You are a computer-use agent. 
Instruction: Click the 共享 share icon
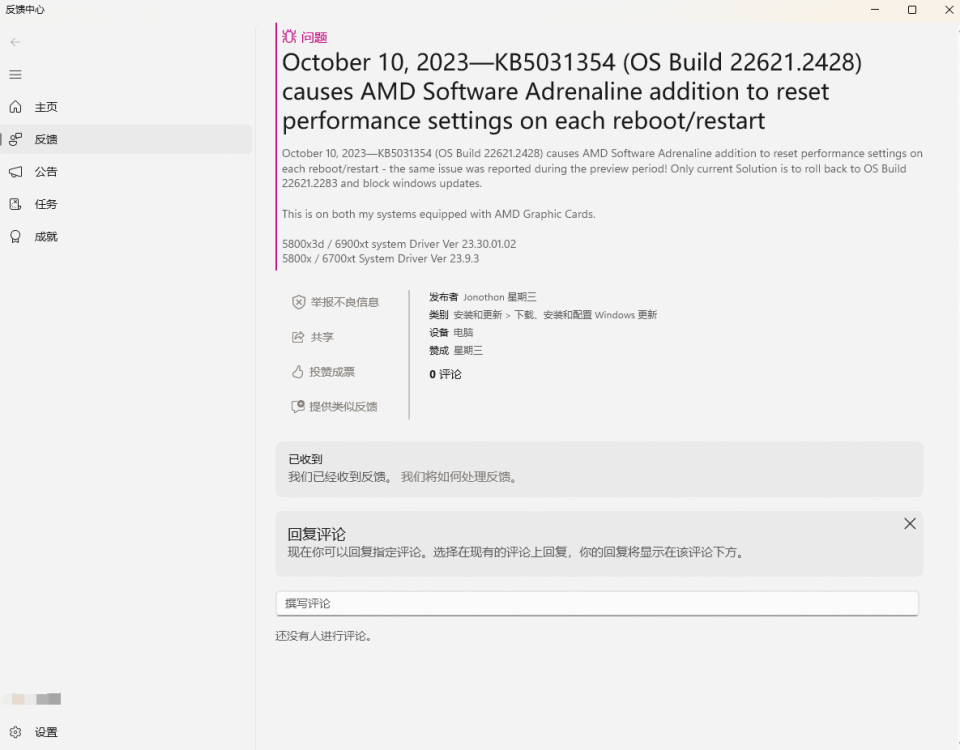(298, 337)
